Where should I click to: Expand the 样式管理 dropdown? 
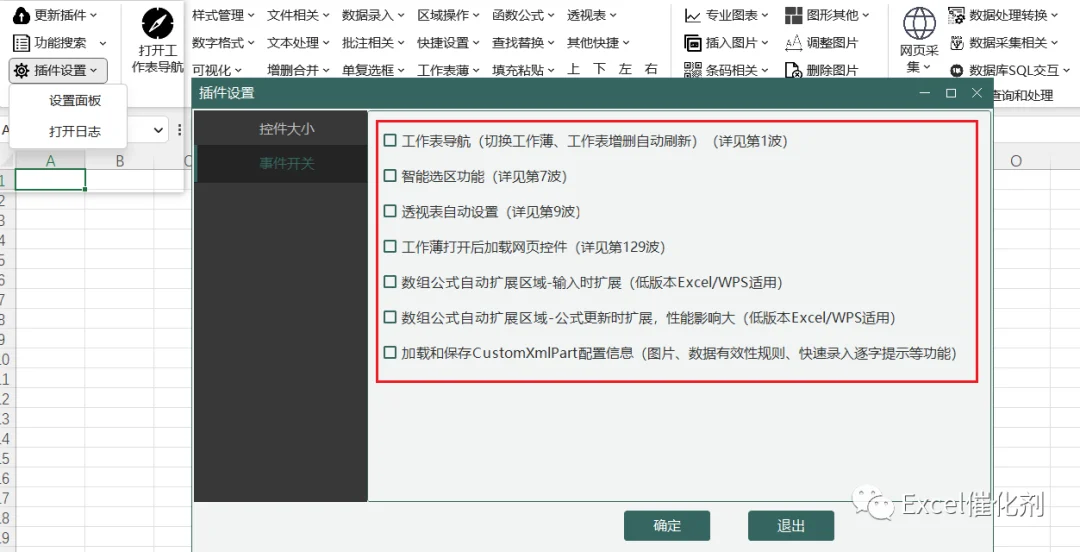223,14
